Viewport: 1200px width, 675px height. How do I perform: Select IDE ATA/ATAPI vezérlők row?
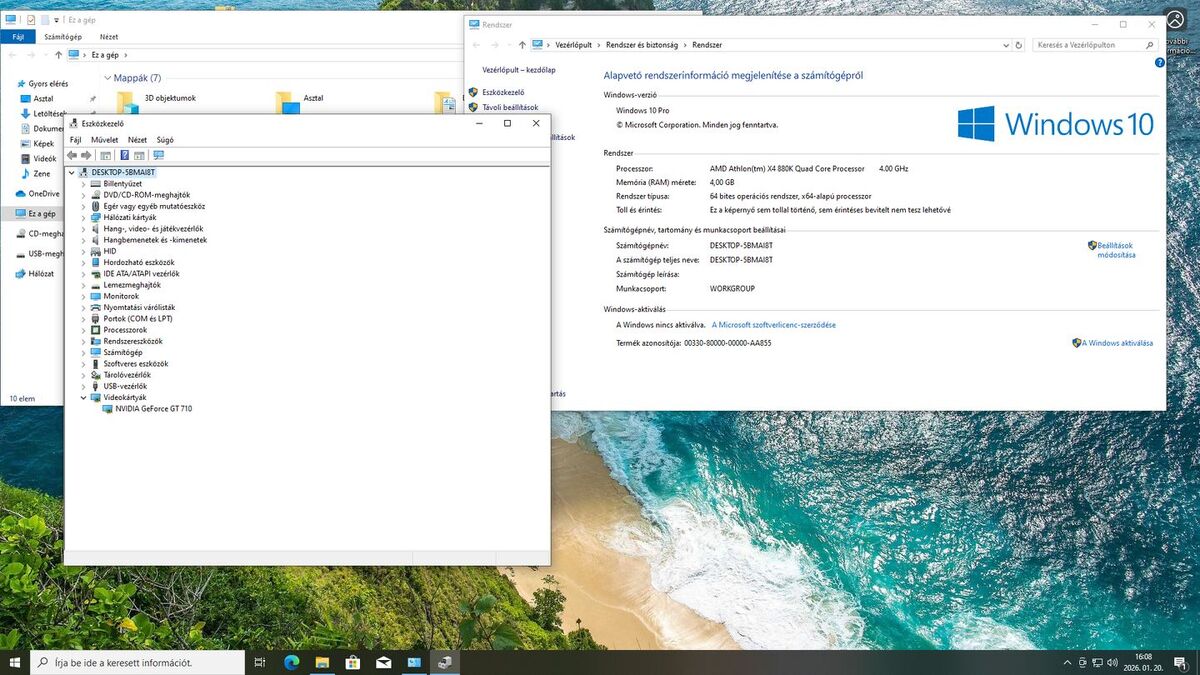click(x=135, y=274)
